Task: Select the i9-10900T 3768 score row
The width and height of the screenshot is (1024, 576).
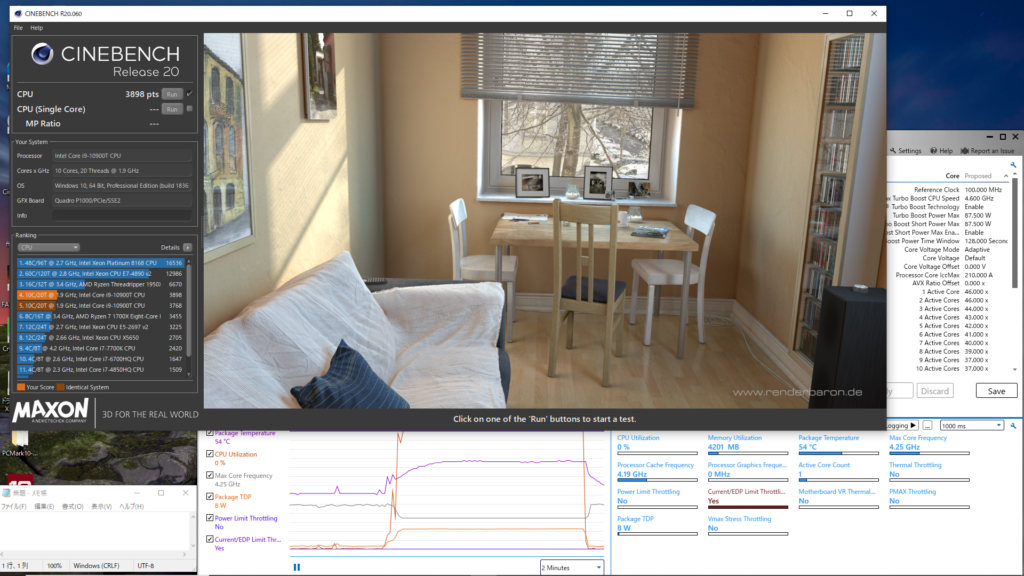Action: (x=101, y=306)
